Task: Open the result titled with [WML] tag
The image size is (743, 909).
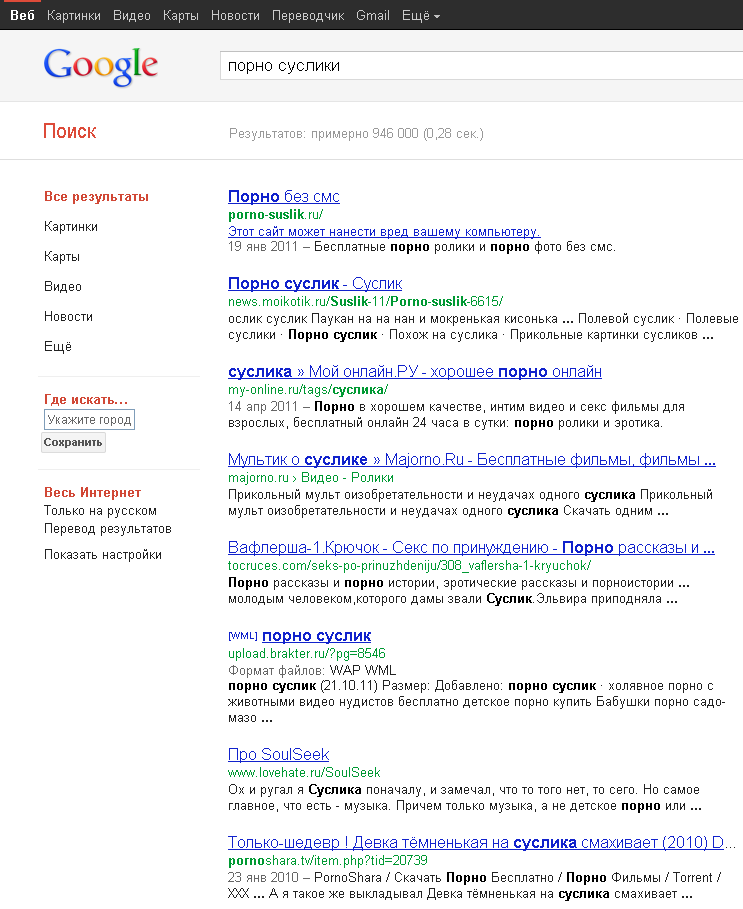Action: pyautogui.click(x=316, y=636)
